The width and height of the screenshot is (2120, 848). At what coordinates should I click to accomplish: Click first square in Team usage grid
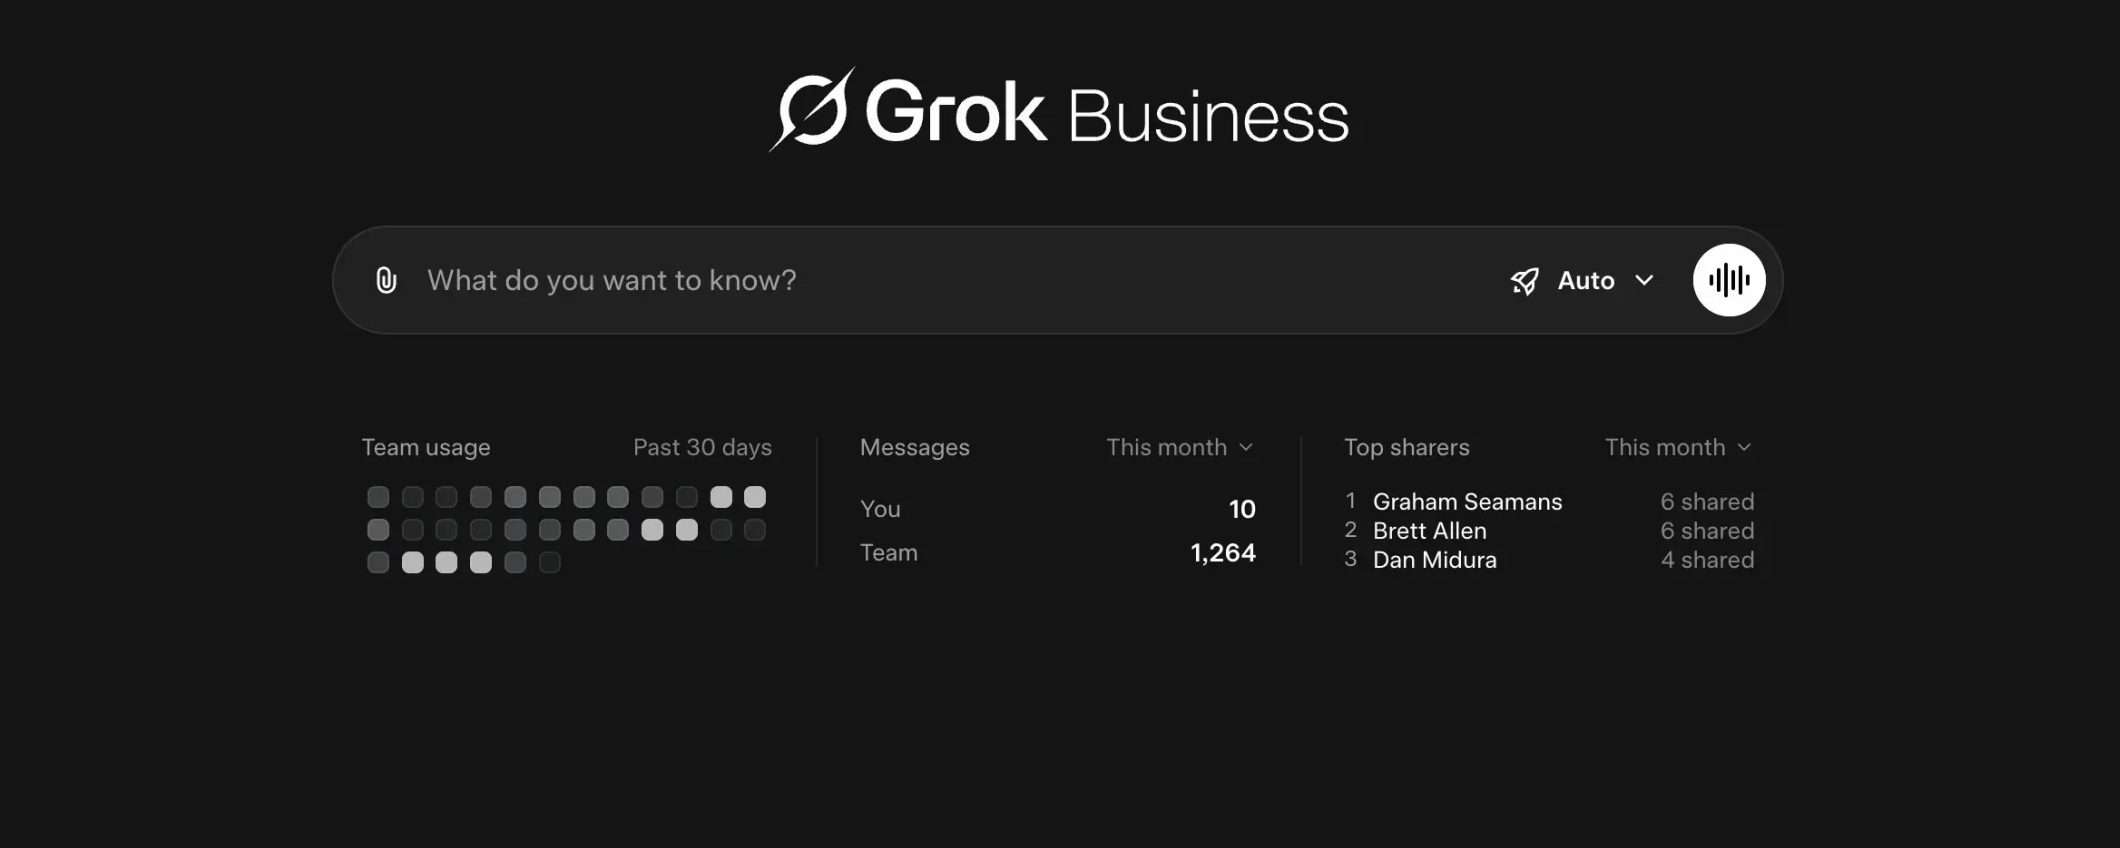click(x=378, y=497)
